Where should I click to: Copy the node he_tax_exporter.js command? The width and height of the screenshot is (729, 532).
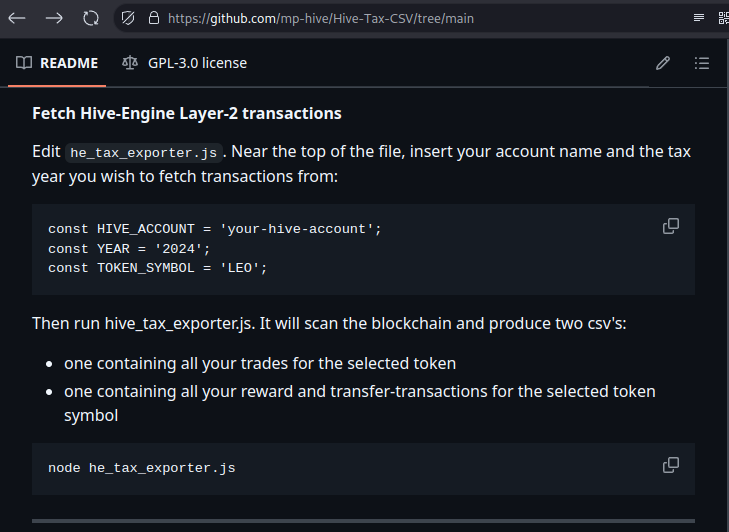click(671, 465)
